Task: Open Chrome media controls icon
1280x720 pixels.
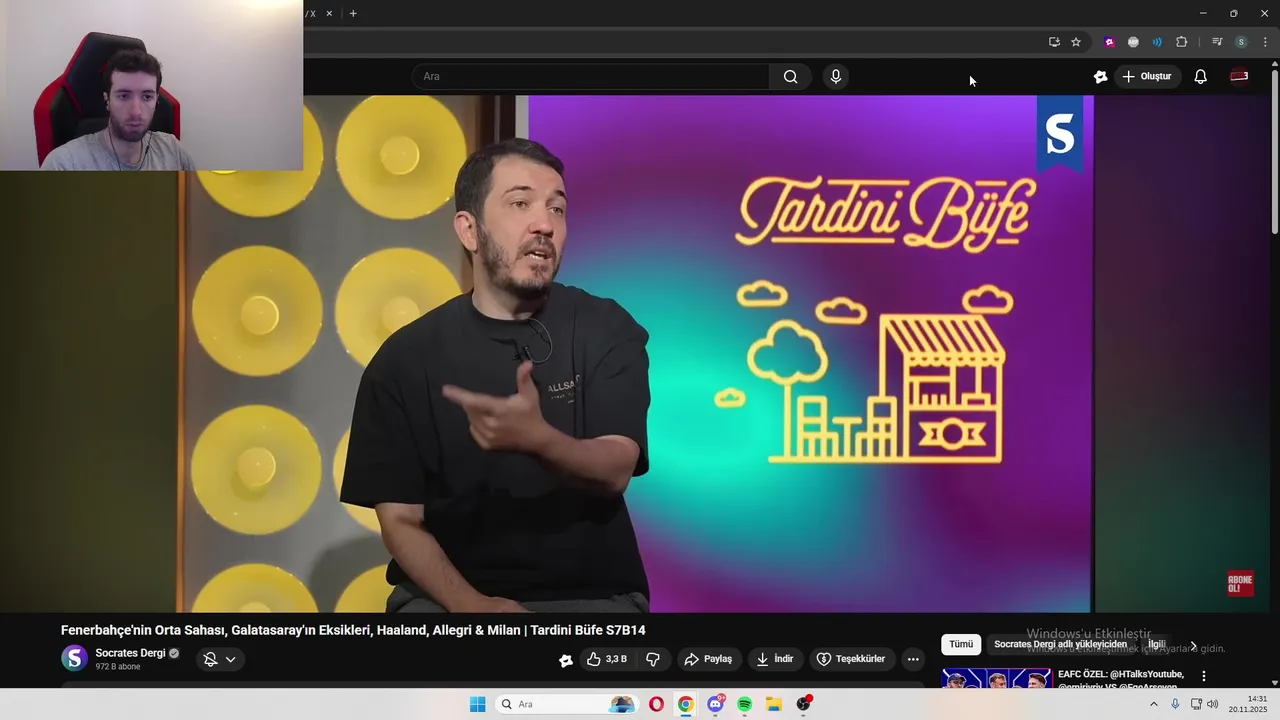Action: [1217, 42]
